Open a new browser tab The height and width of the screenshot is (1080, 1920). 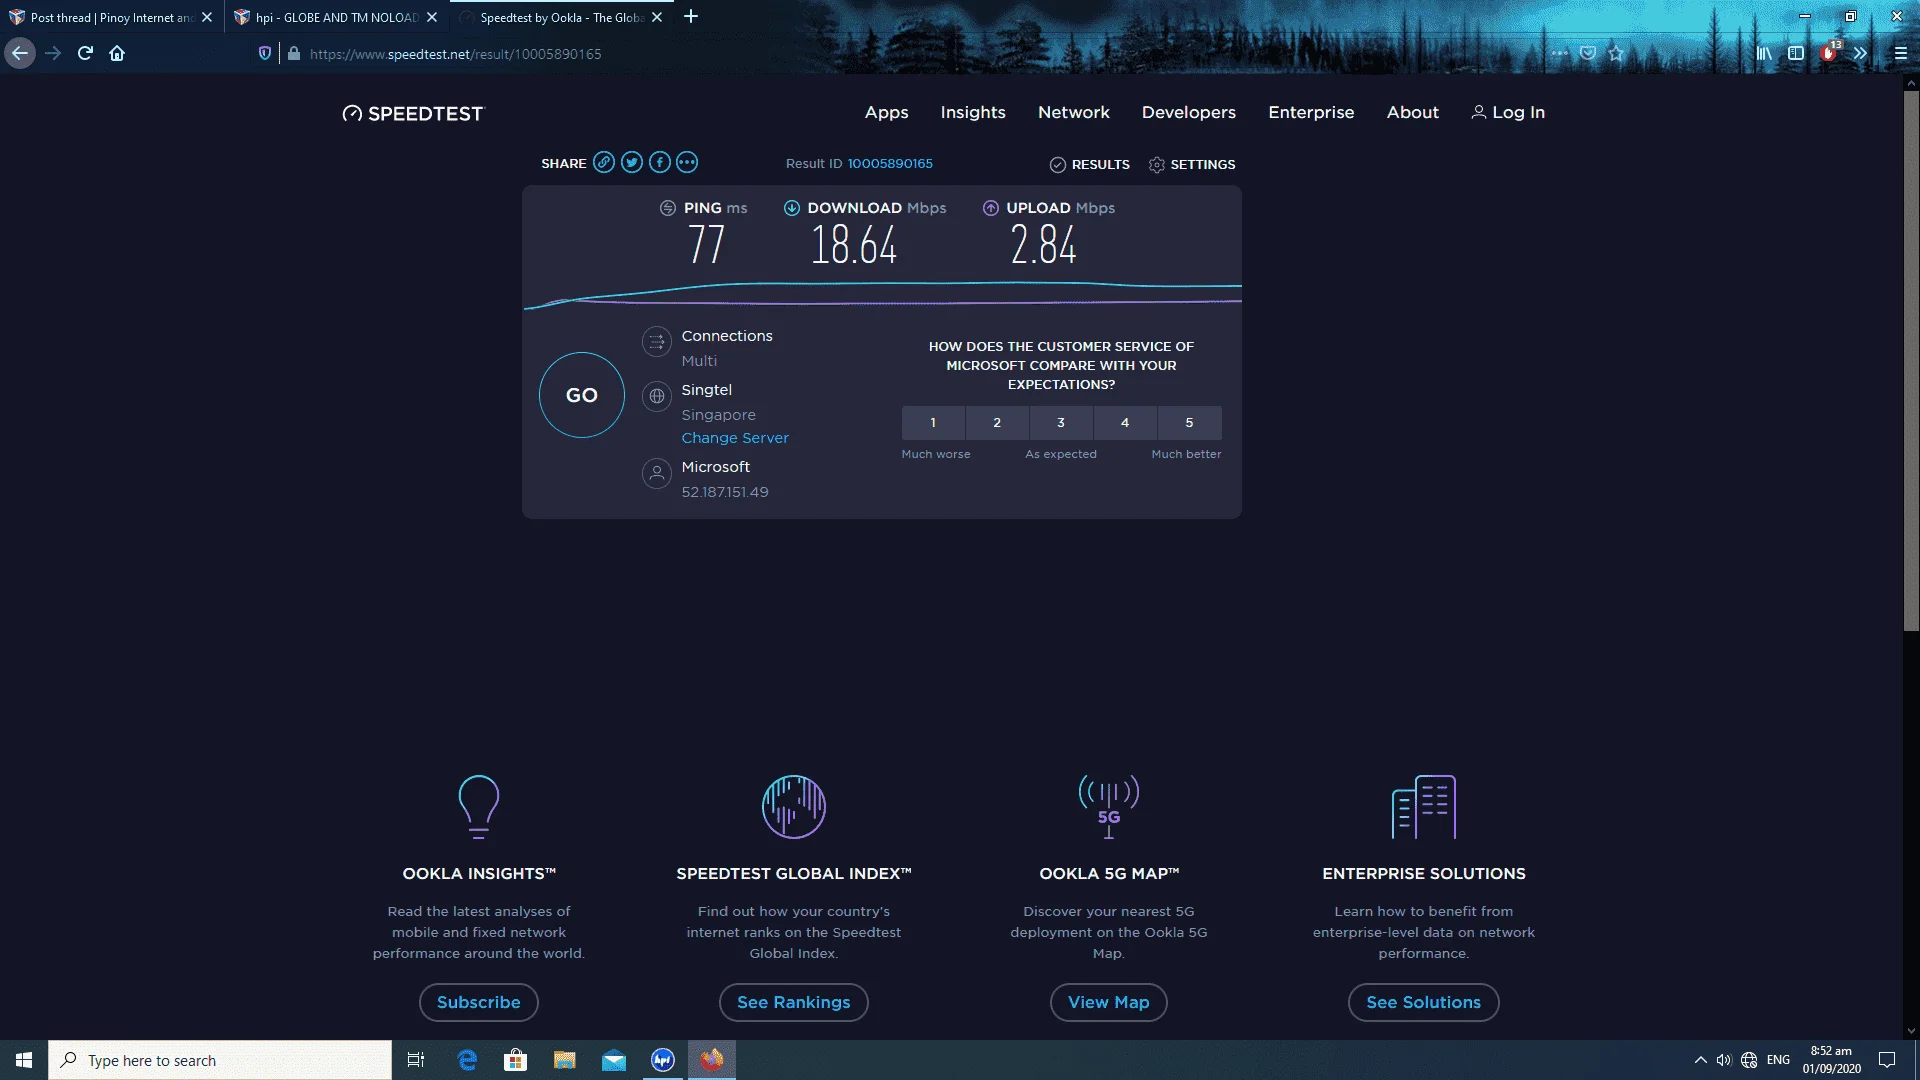(x=691, y=17)
